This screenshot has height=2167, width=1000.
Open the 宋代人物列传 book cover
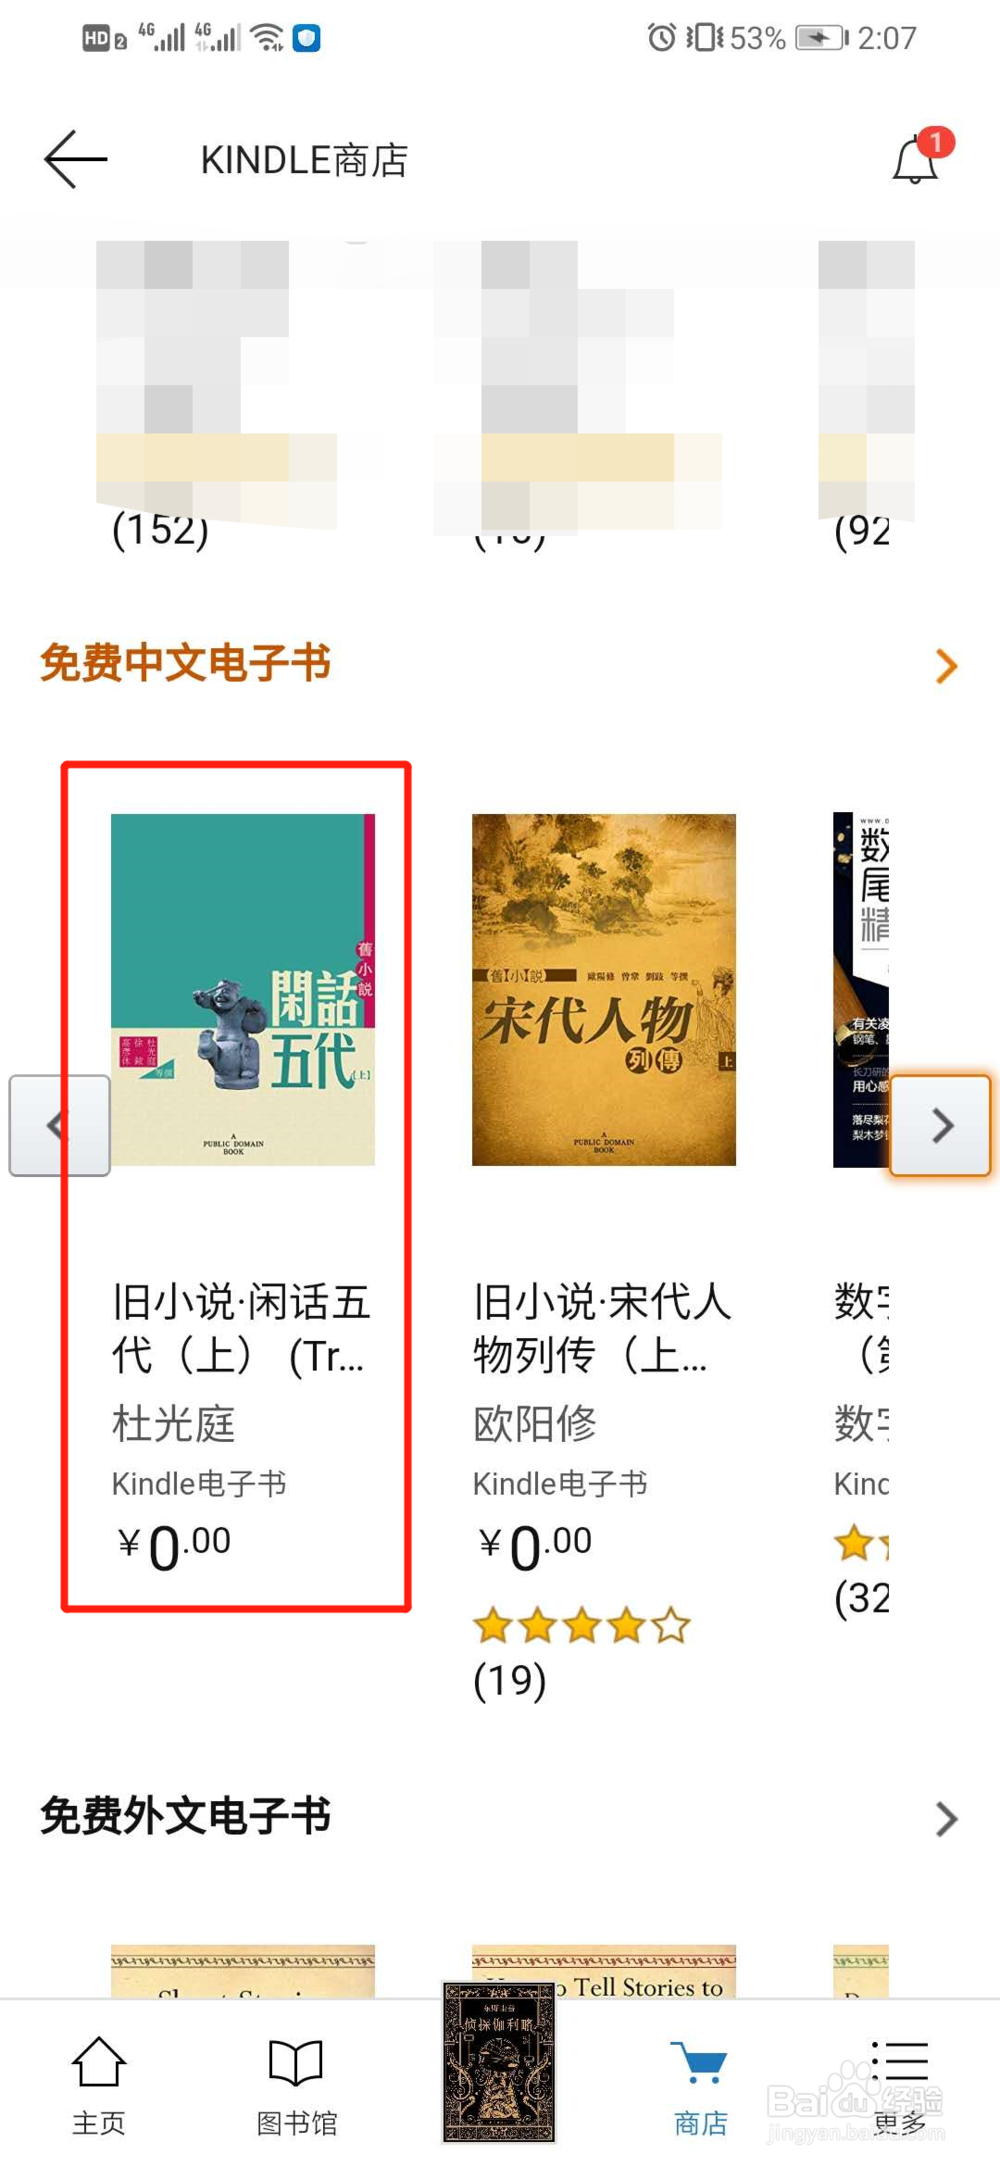[604, 989]
